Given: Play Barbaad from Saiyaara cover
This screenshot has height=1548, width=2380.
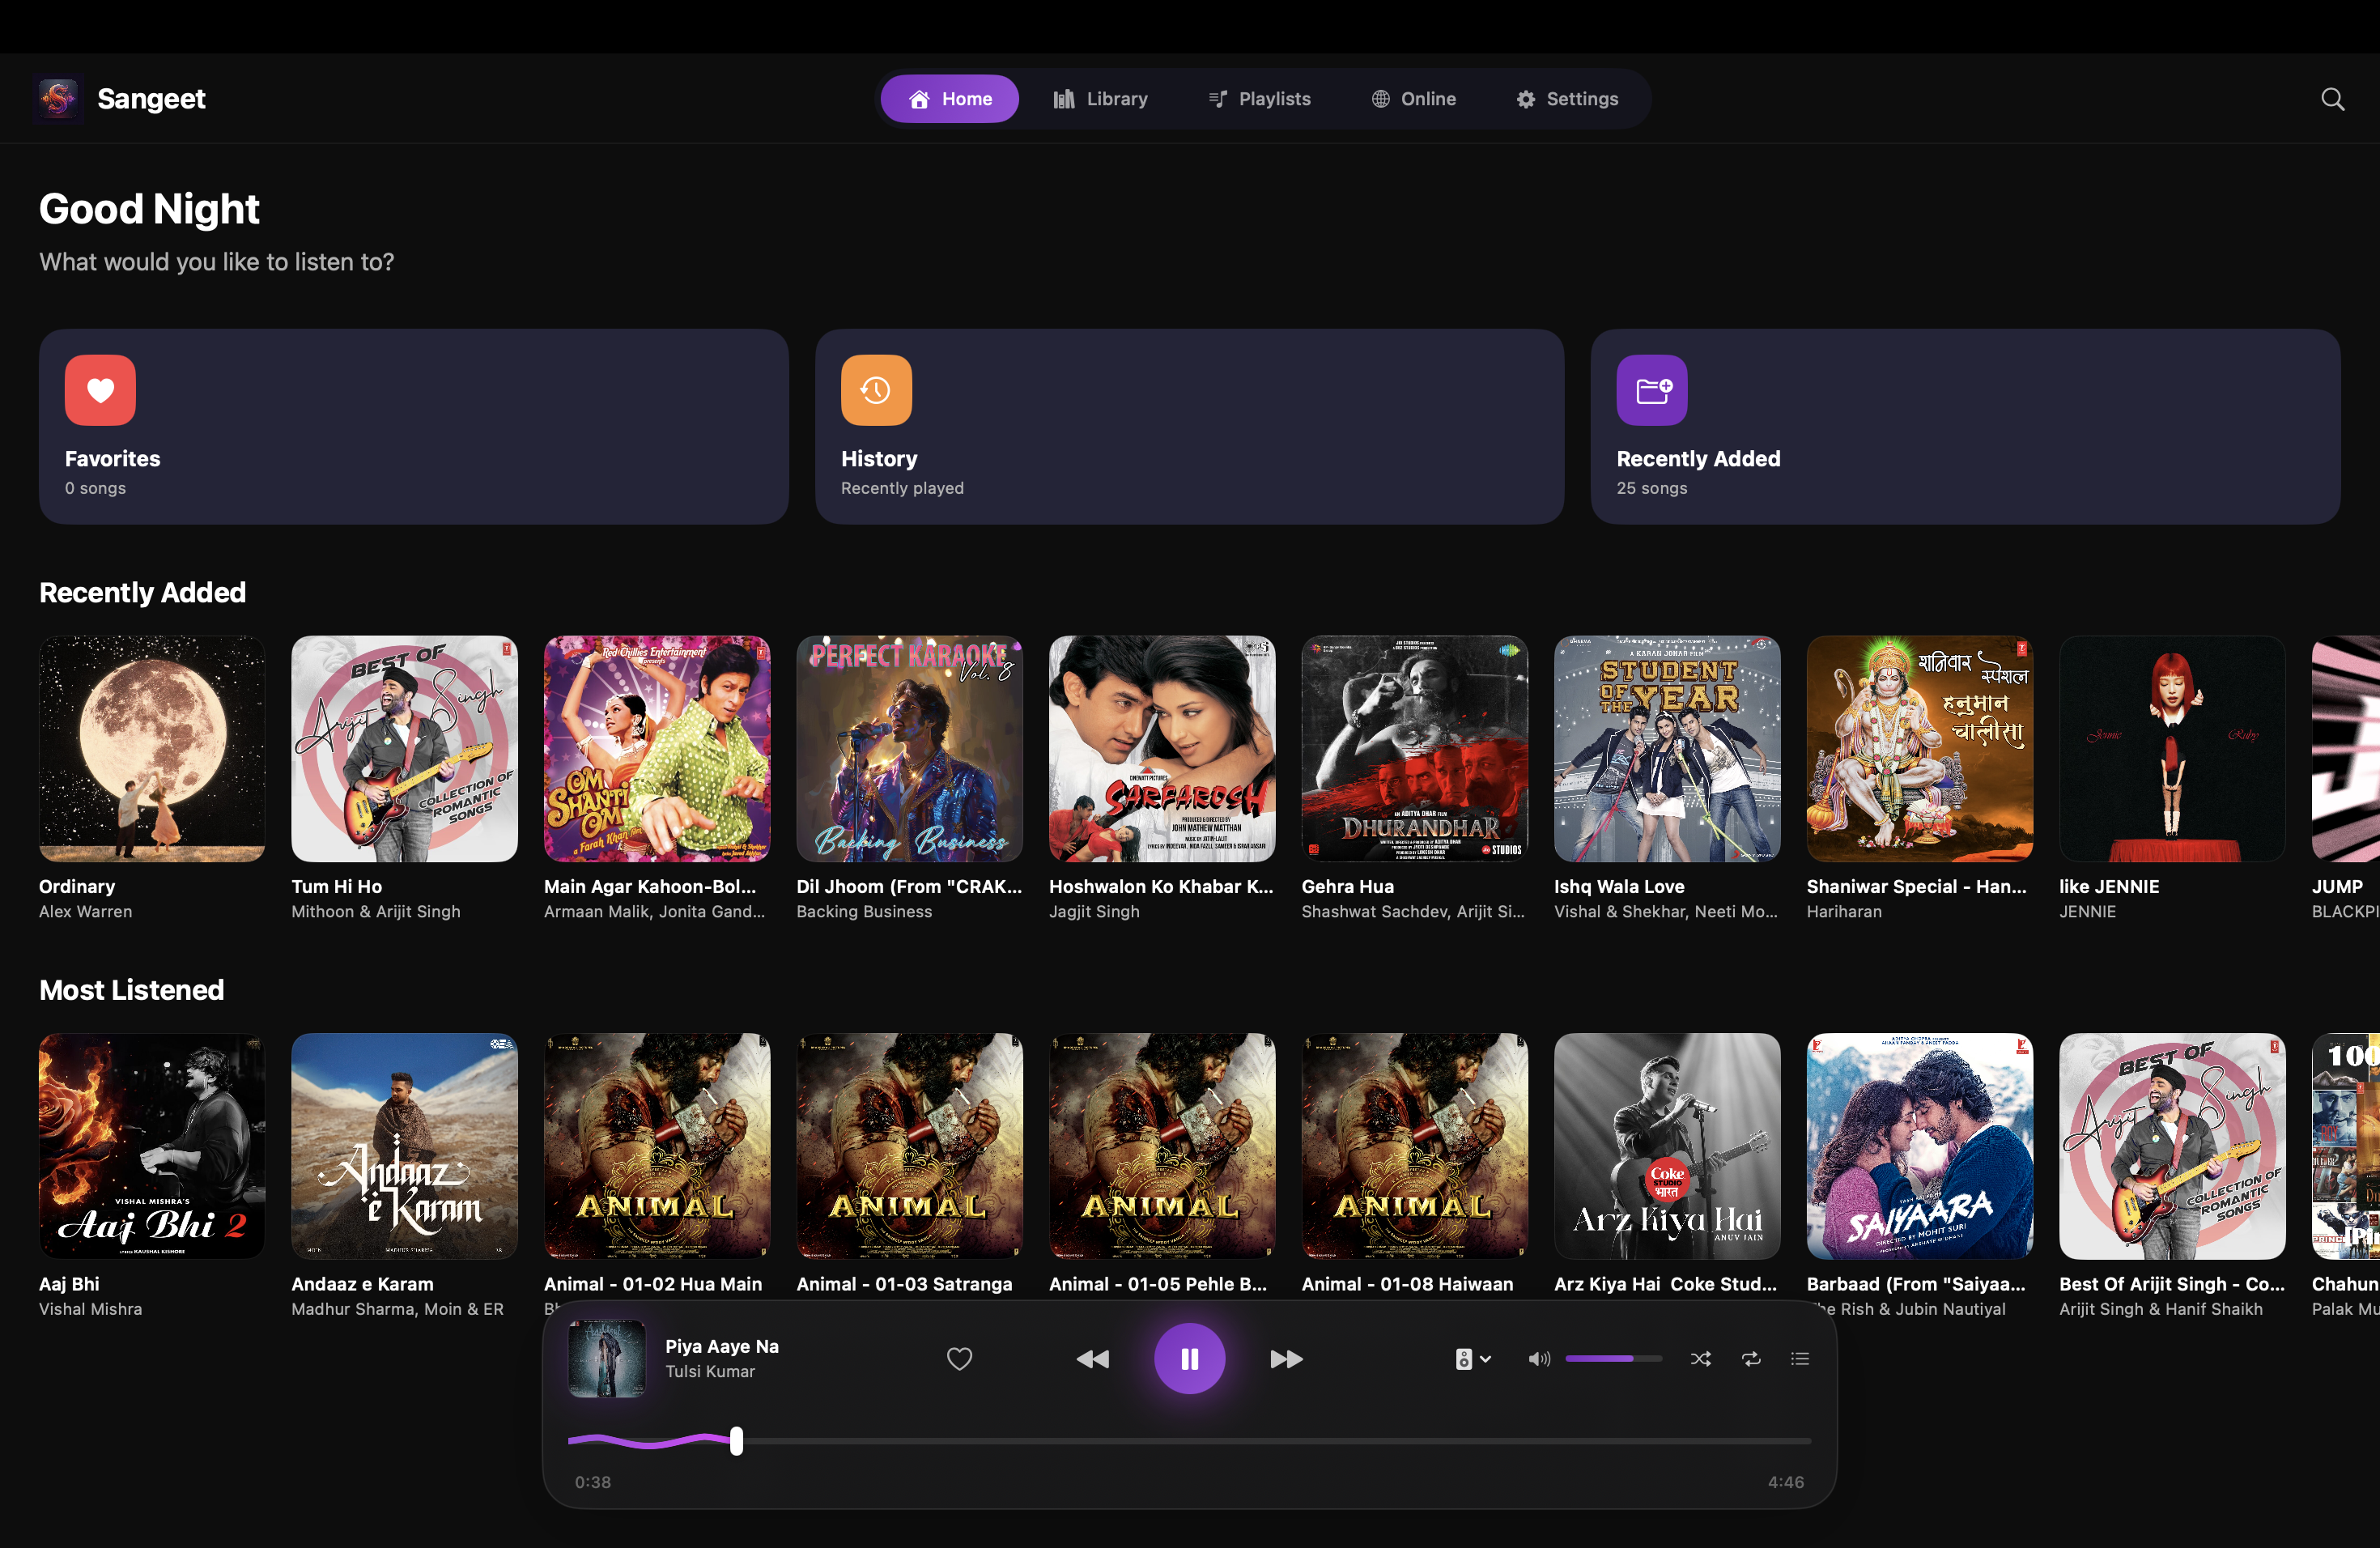Looking at the screenshot, I should (1919, 1146).
